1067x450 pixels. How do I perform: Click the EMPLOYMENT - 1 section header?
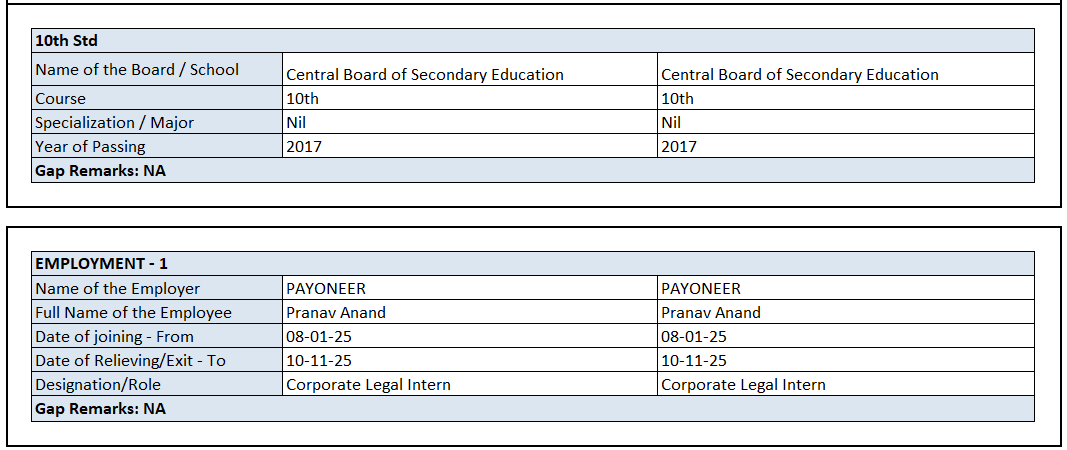pyautogui.click(x=101, y=264)
